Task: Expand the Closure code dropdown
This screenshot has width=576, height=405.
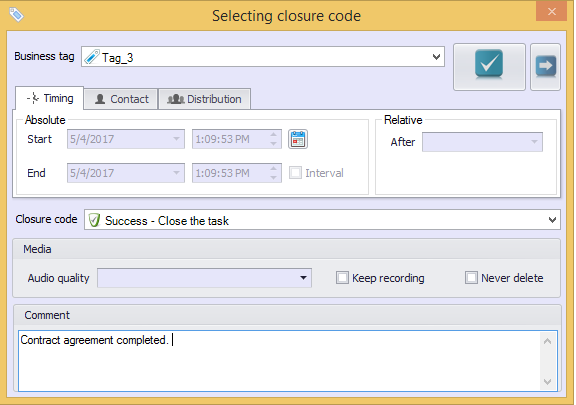Action: tap(552, 220)
